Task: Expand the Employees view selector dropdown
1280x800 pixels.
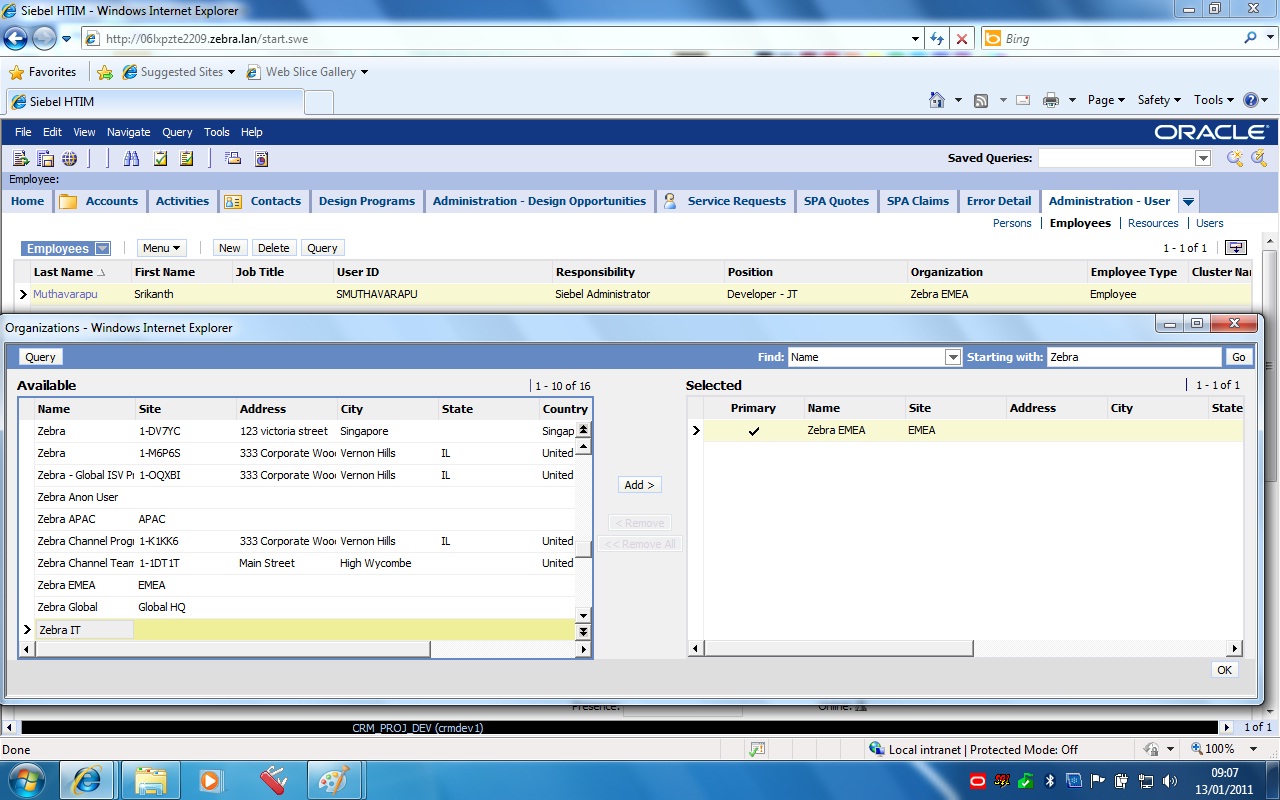Action: (x=99, y=247)
